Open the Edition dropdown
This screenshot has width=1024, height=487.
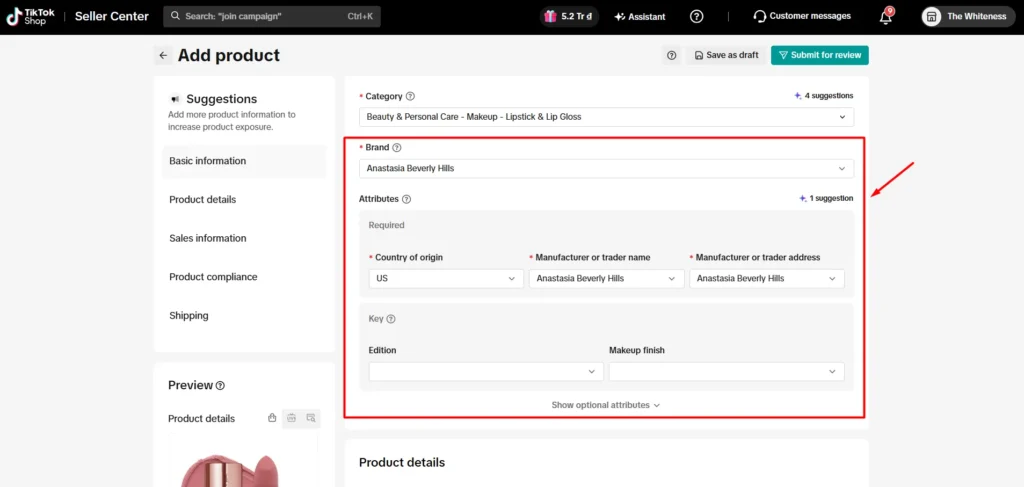click(x=486, y=371)
